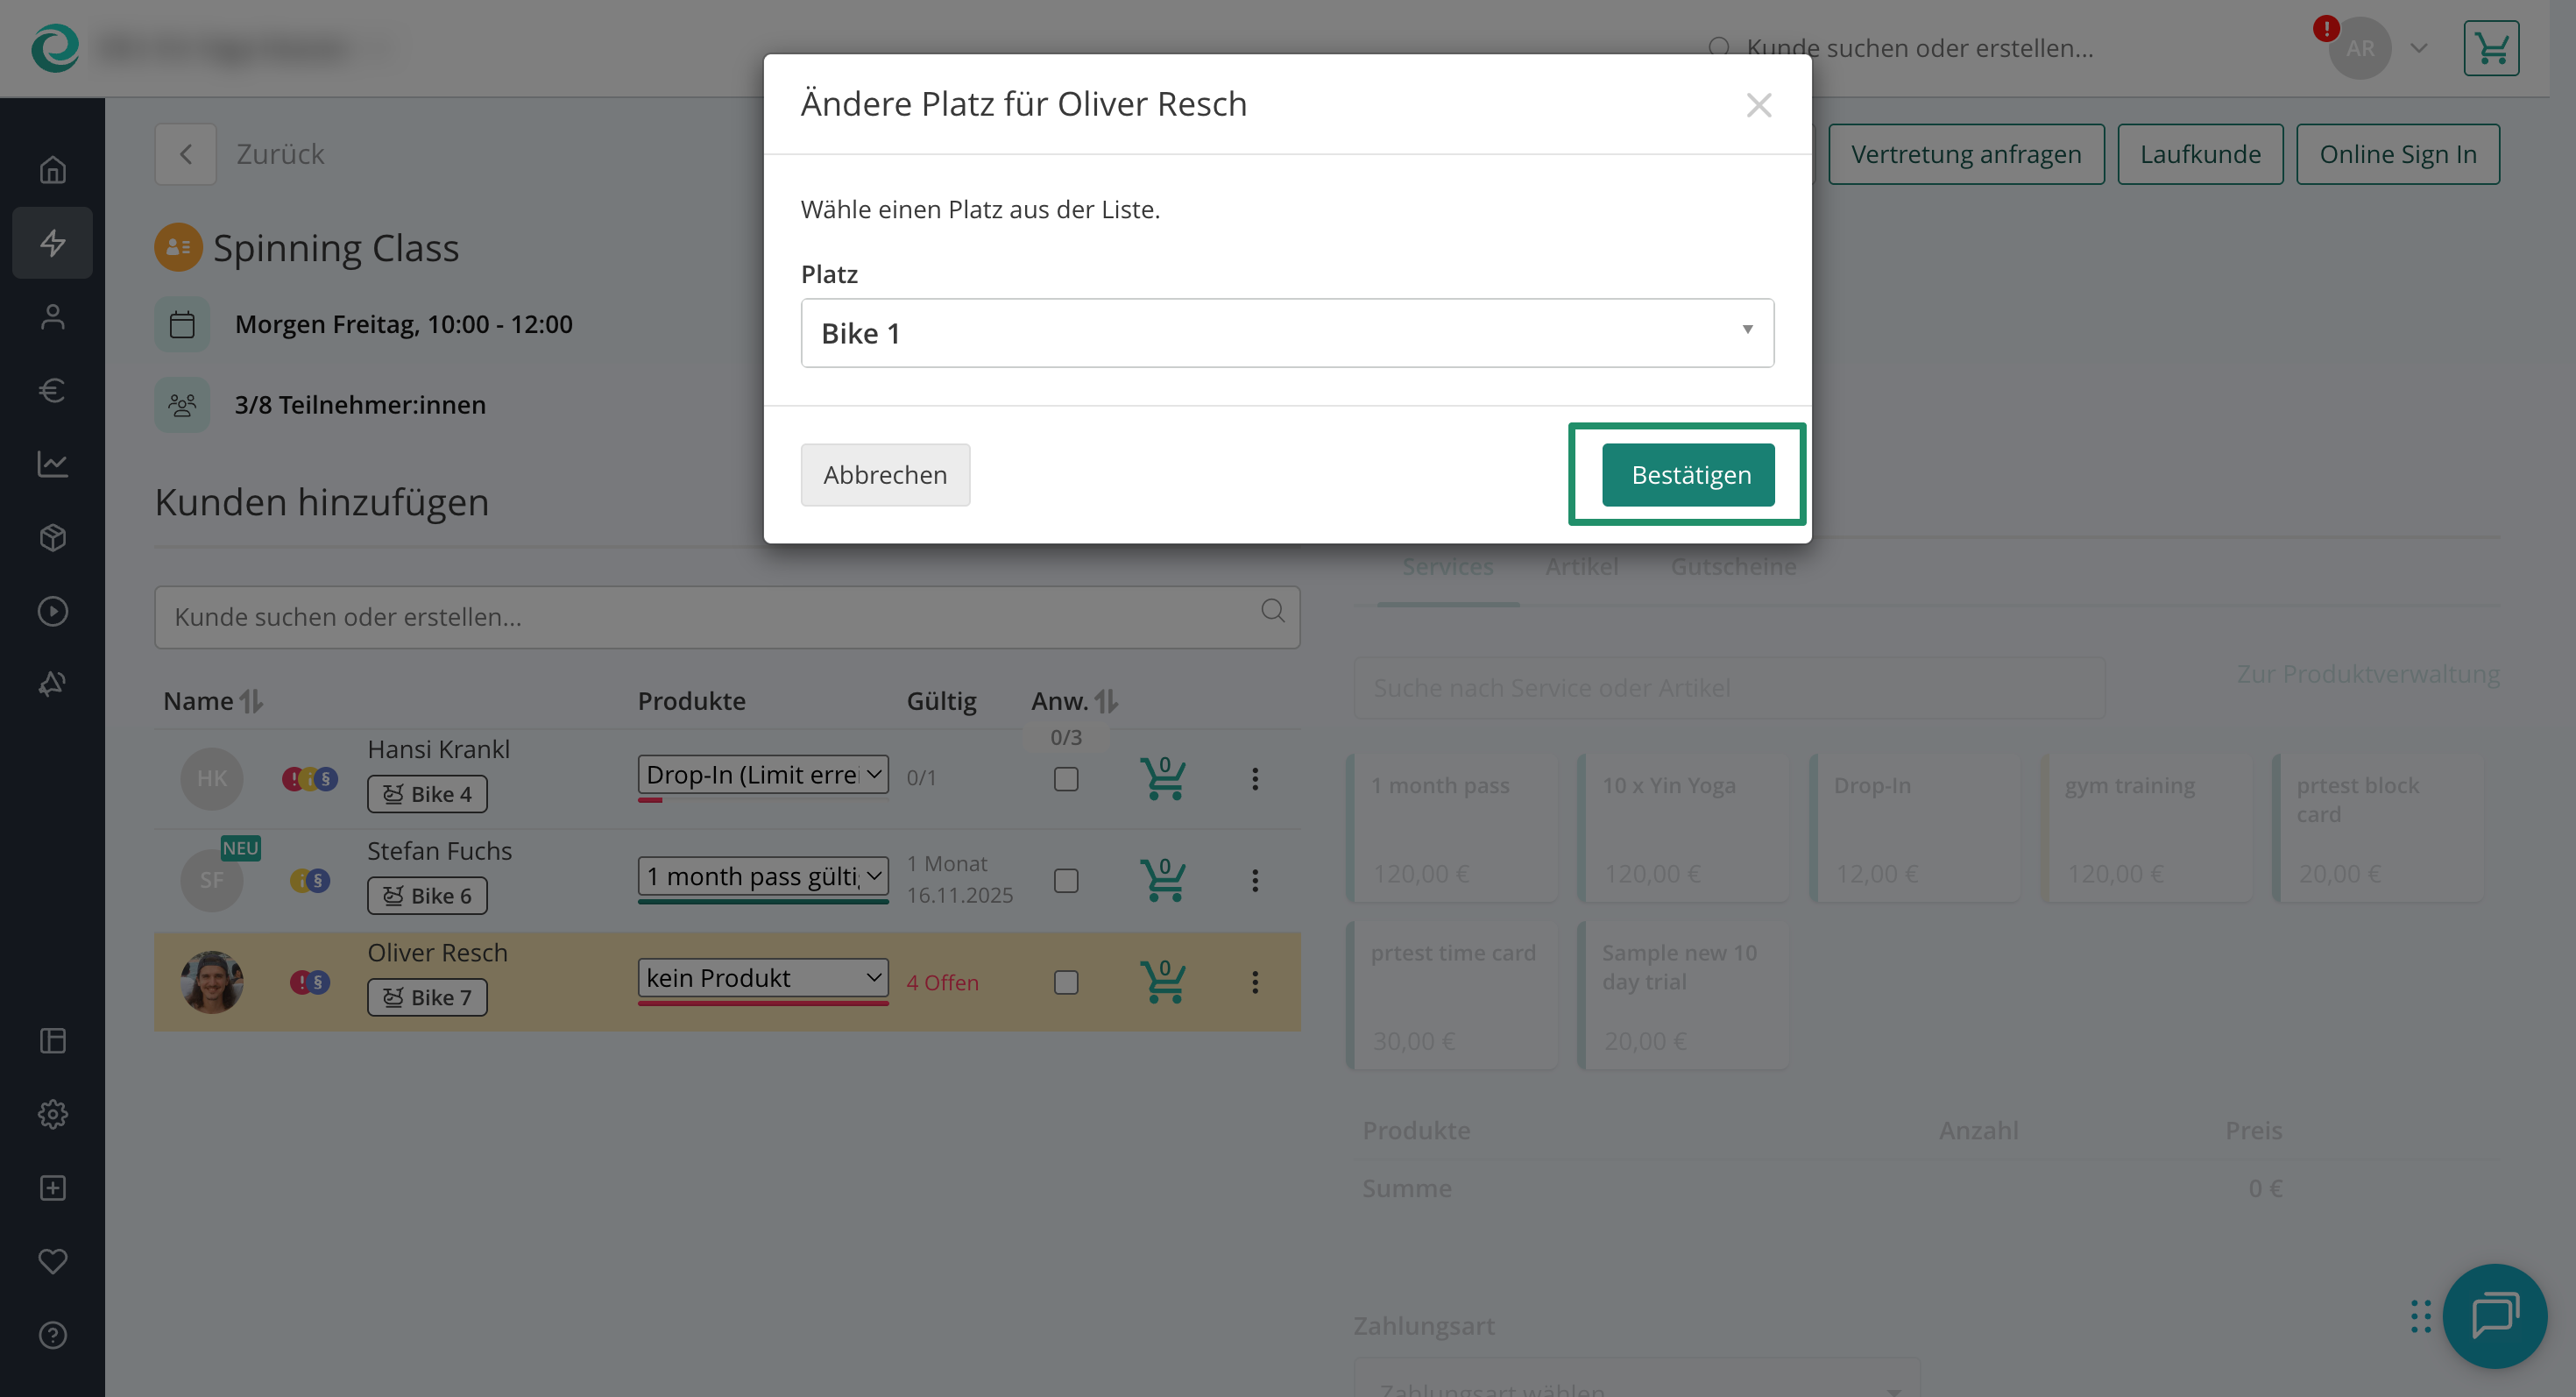The height and width of the screenshot is (1397, 2576).
Task: Open the Platz dropdown showing Bike 1
Action: [x=1287, y=333]
